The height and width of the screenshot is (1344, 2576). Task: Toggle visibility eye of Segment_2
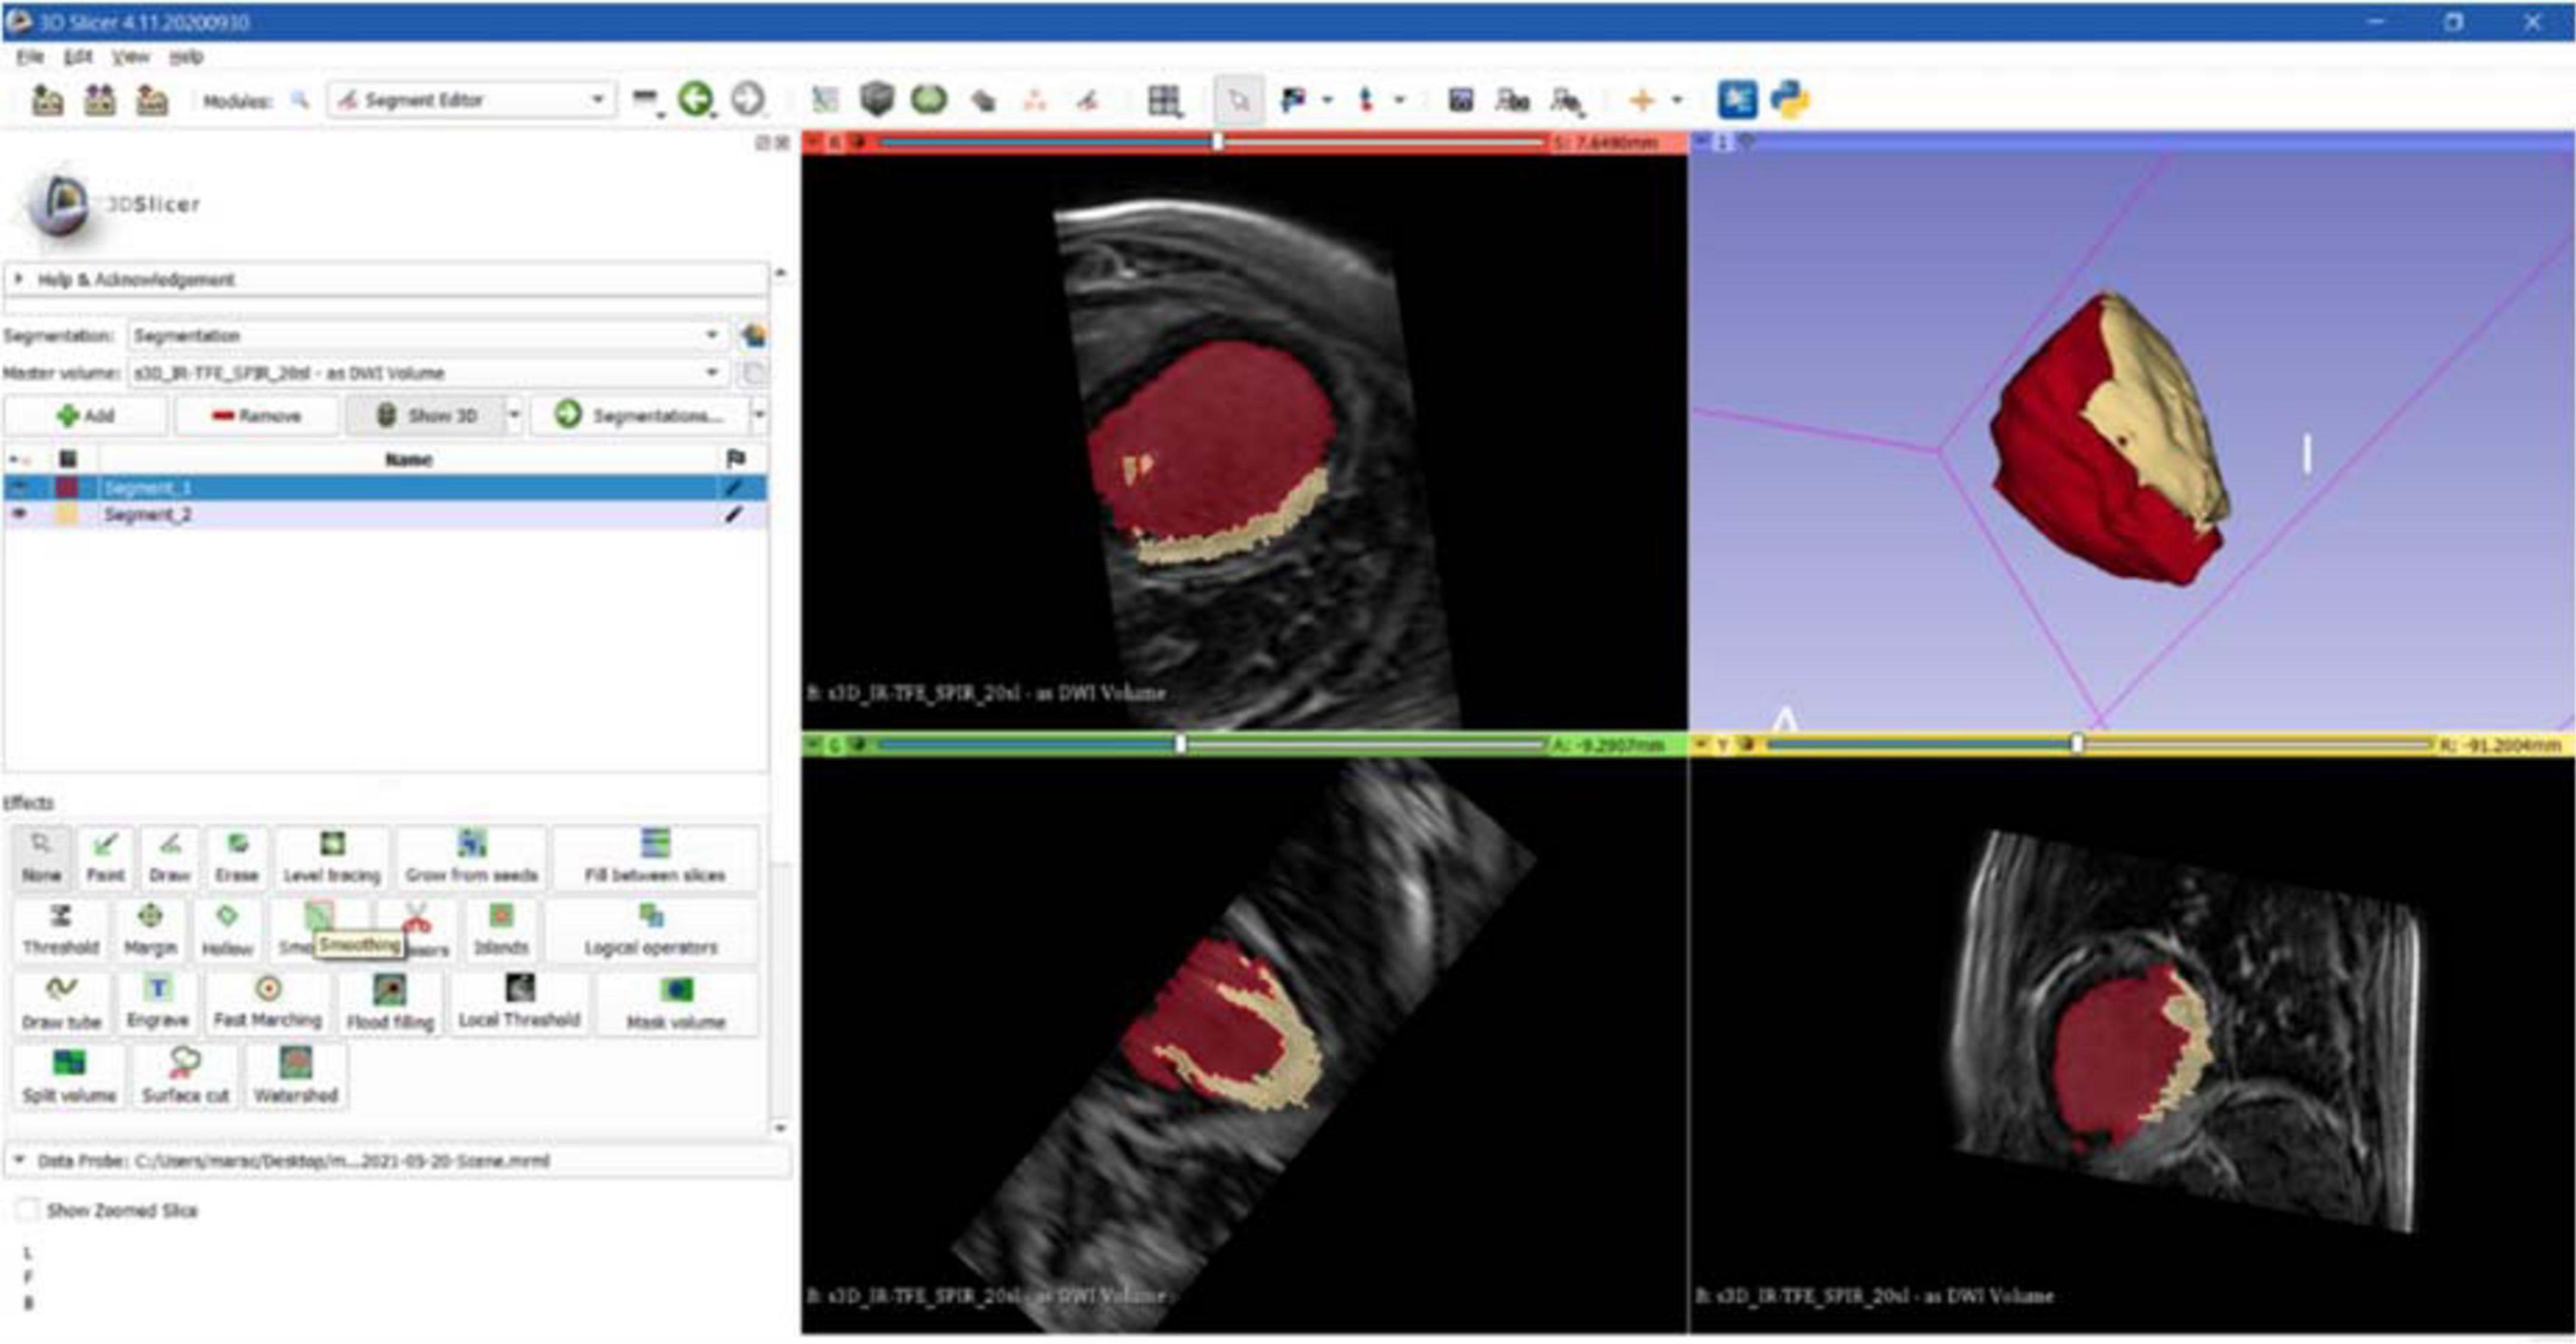tap(19, 514)
